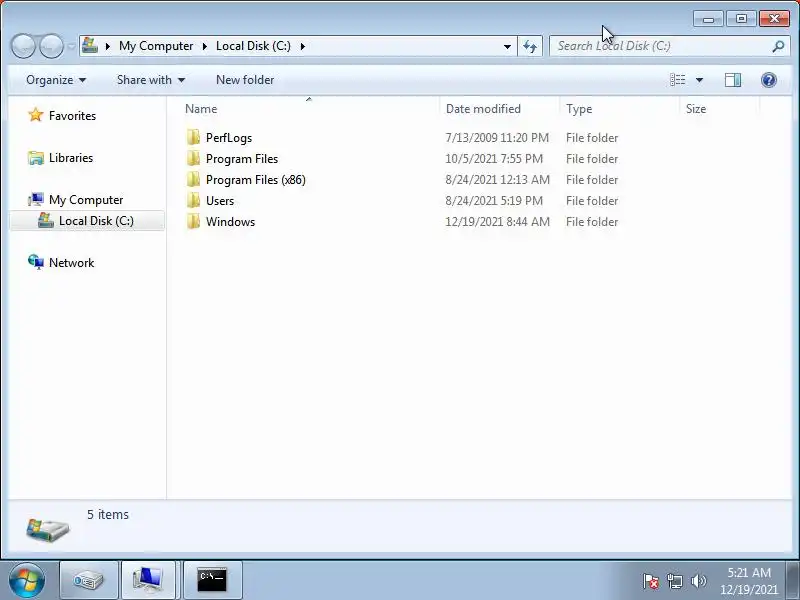Open the Help icon

click(768, 80)
